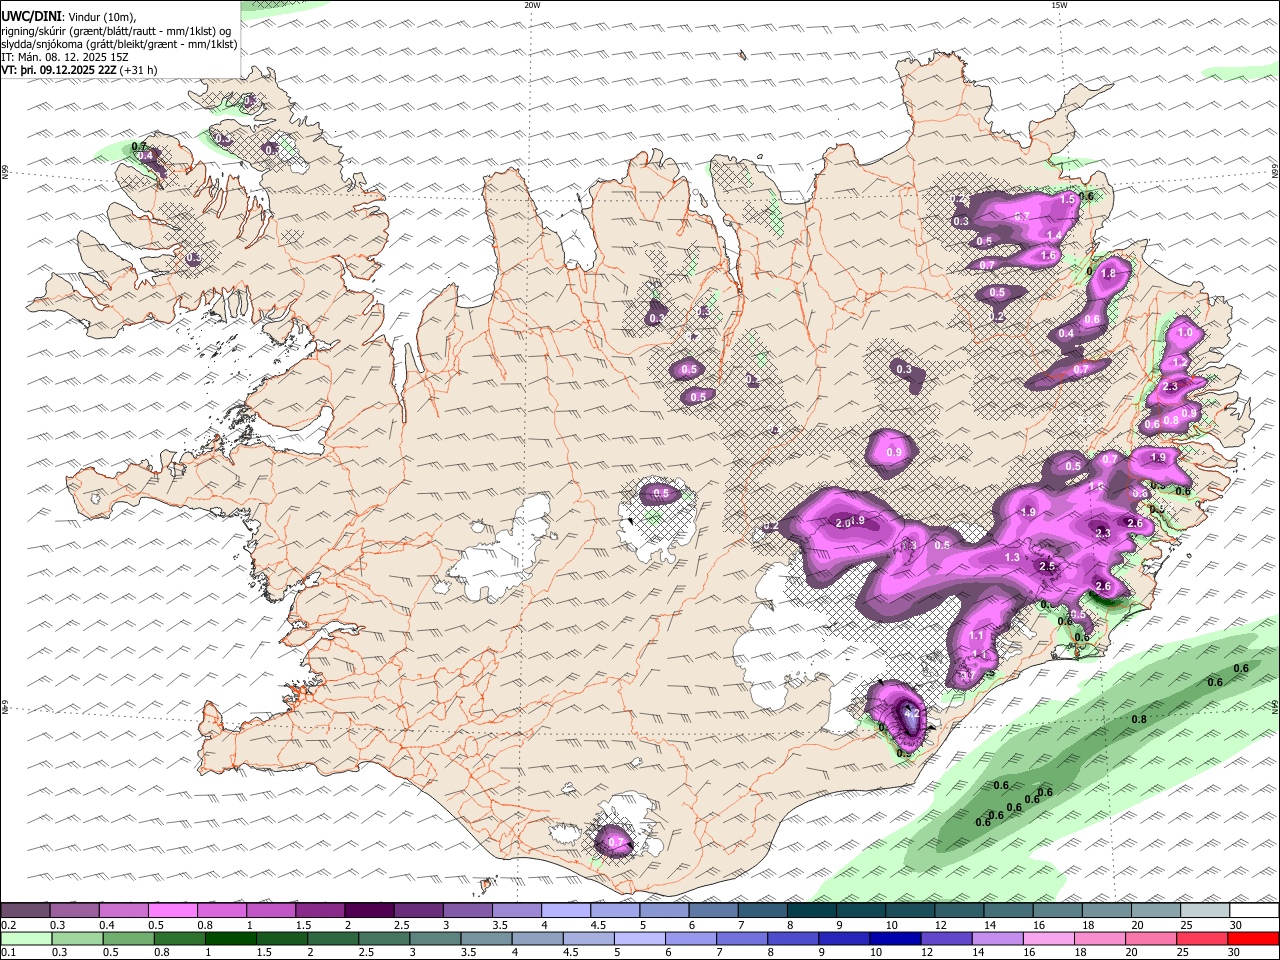
Task: Click top legend swatch between 0.5 and 0.8
Action: pos(172,910)
